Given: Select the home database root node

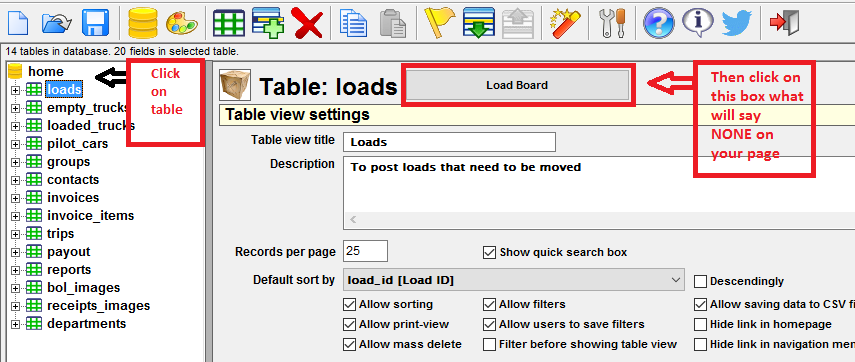Looking at the screenshot, I should [x=46, y=71].
